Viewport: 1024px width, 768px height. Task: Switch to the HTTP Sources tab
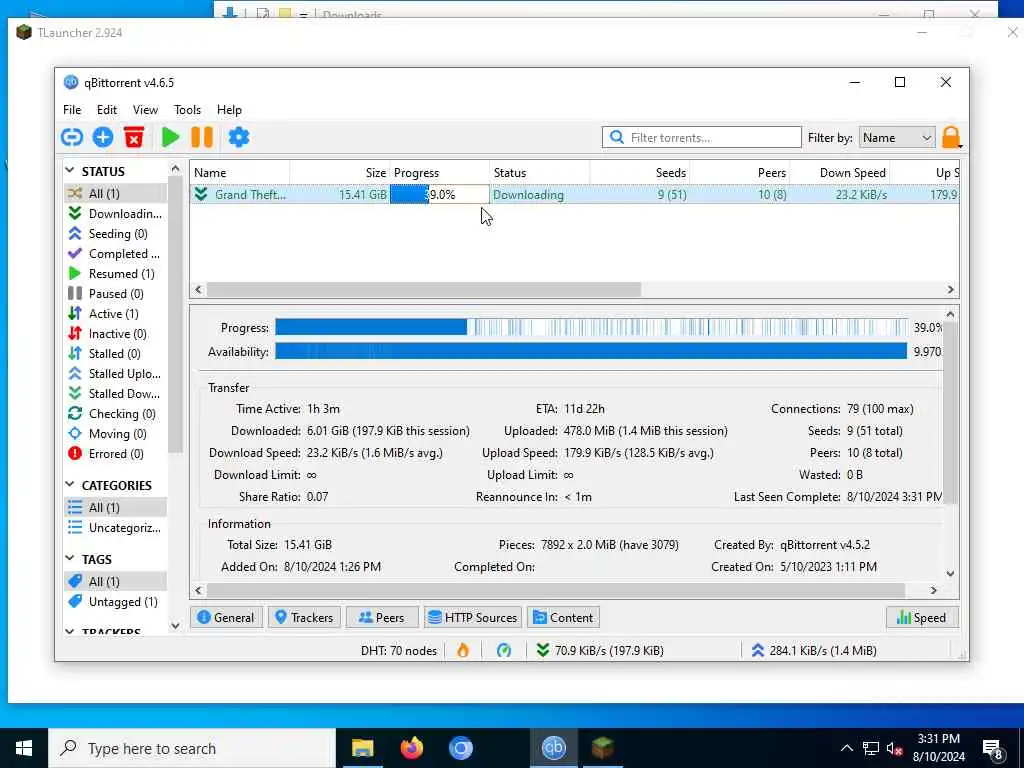[473, 617]
